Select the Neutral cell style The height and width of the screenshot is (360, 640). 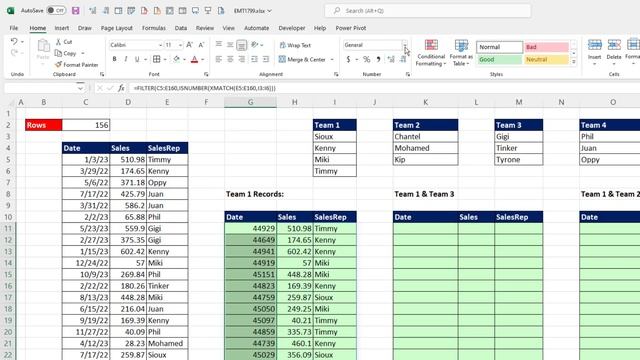(546, 60)
